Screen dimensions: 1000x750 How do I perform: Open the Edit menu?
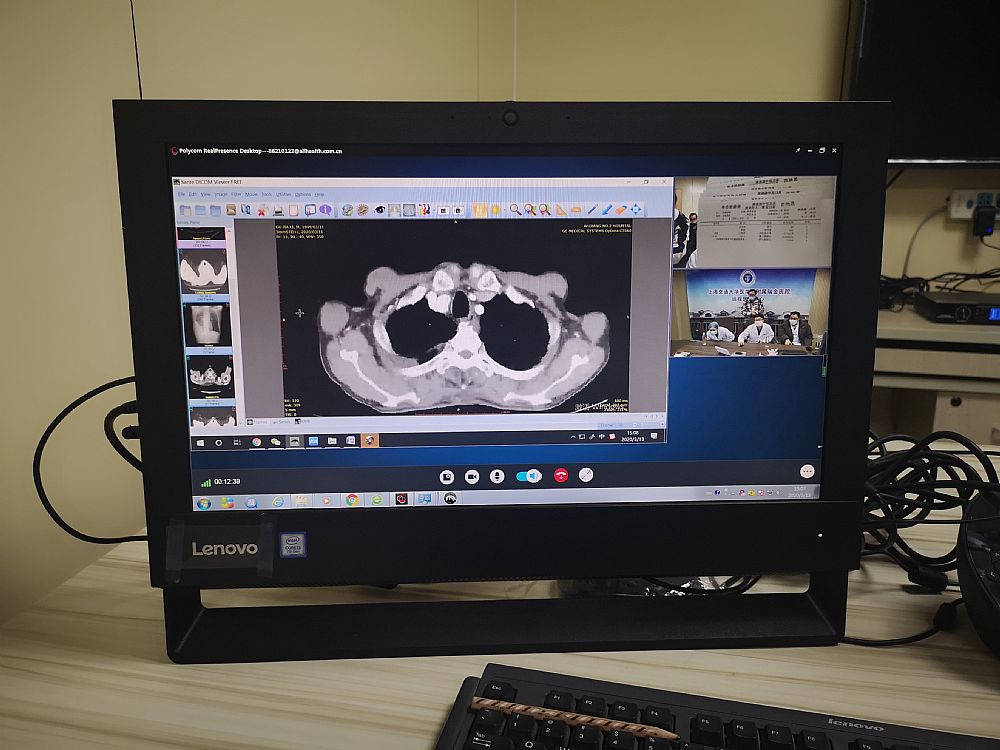click(x=193, y=194)
